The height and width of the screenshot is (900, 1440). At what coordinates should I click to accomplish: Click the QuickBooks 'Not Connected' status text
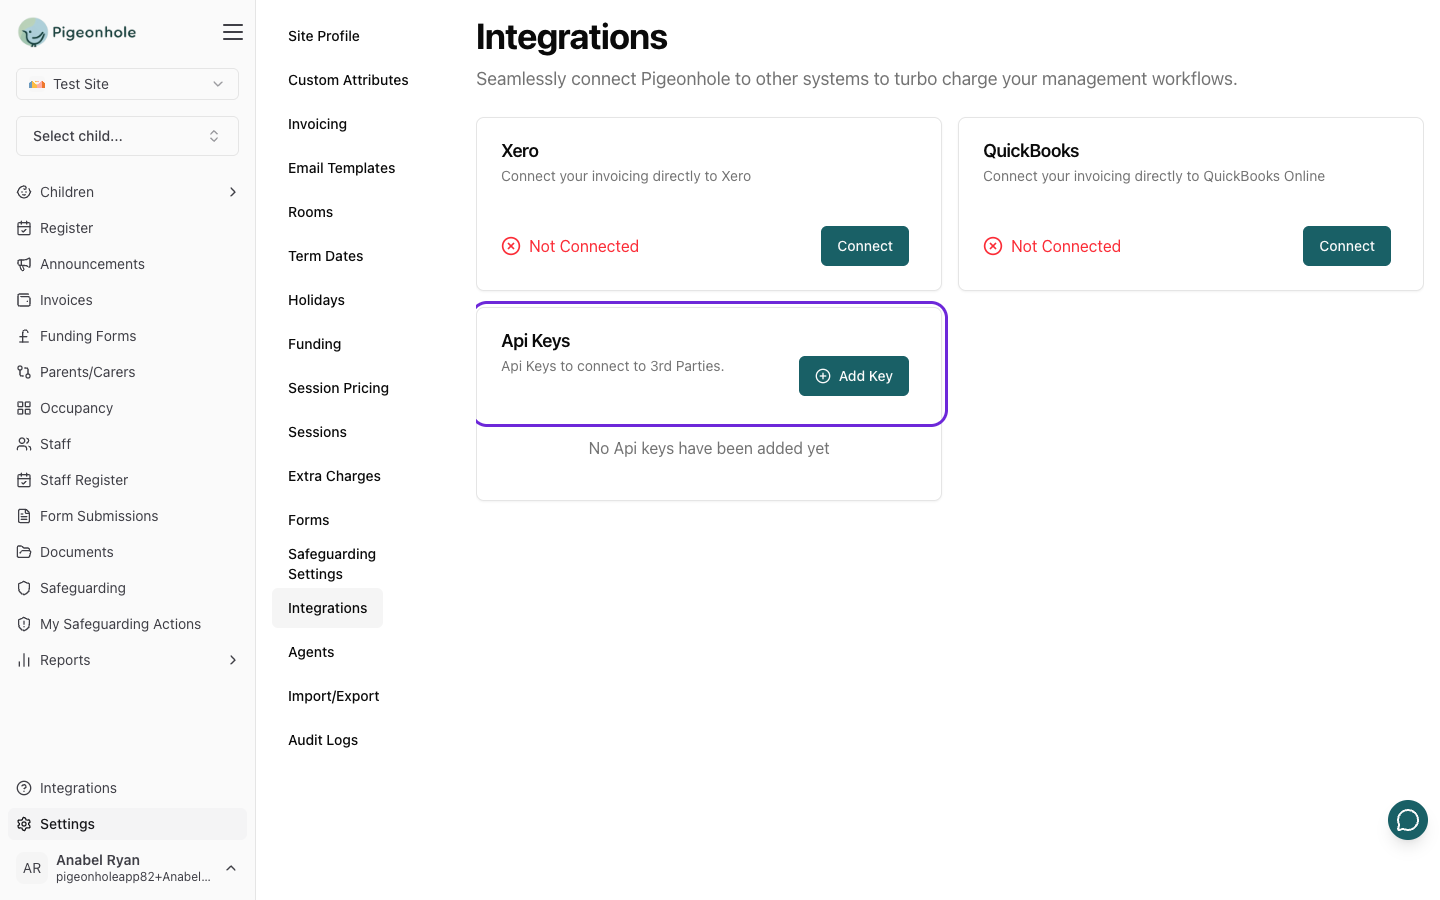point(1066,246)
